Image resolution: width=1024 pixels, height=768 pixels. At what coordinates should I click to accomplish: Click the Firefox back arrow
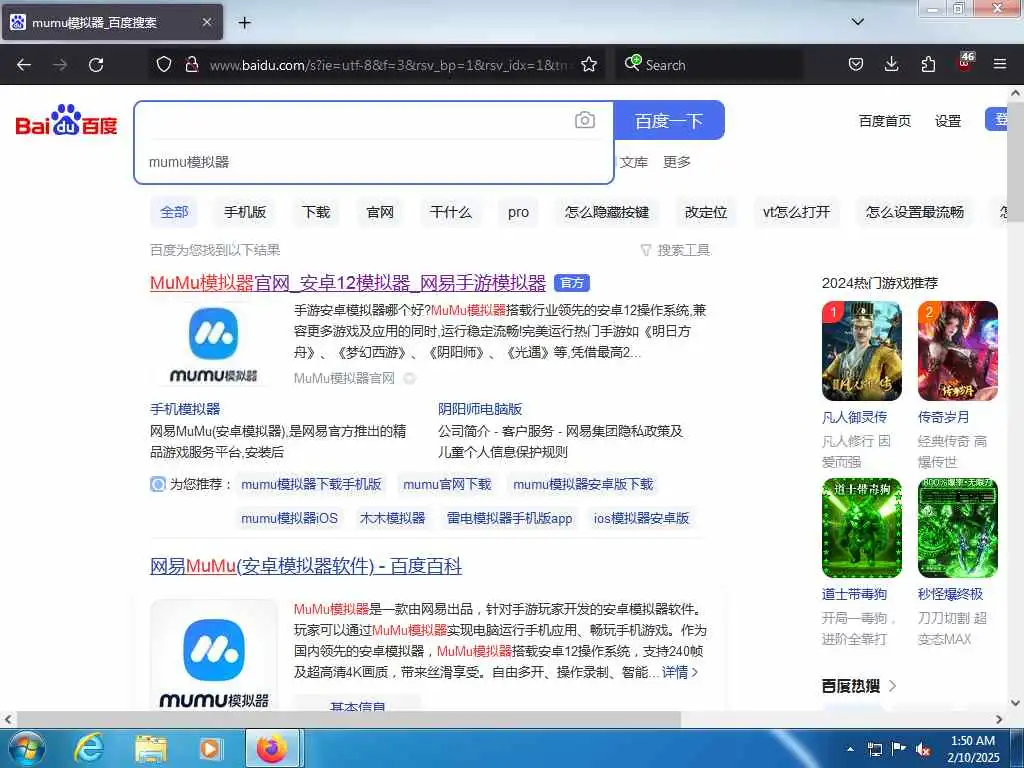coord(24,65)
